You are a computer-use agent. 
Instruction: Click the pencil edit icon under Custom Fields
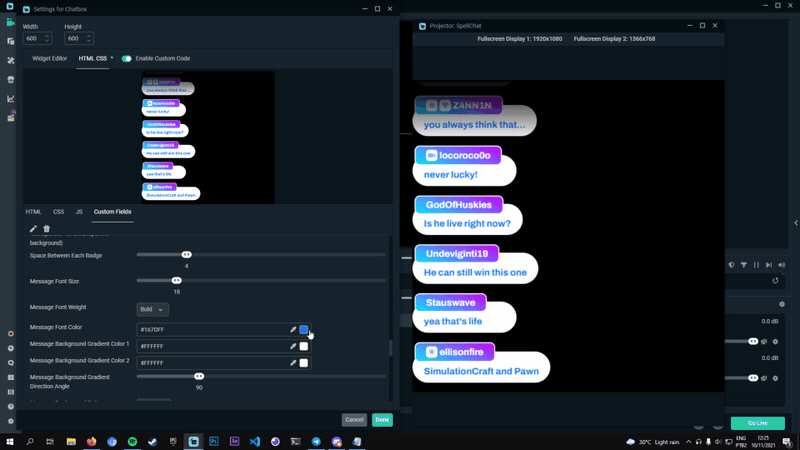33,229
